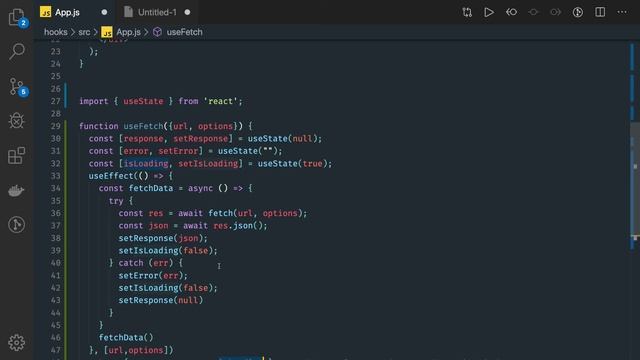Click line number 40 in the gutter
The image size is (640, 360).
click(56, 263)
